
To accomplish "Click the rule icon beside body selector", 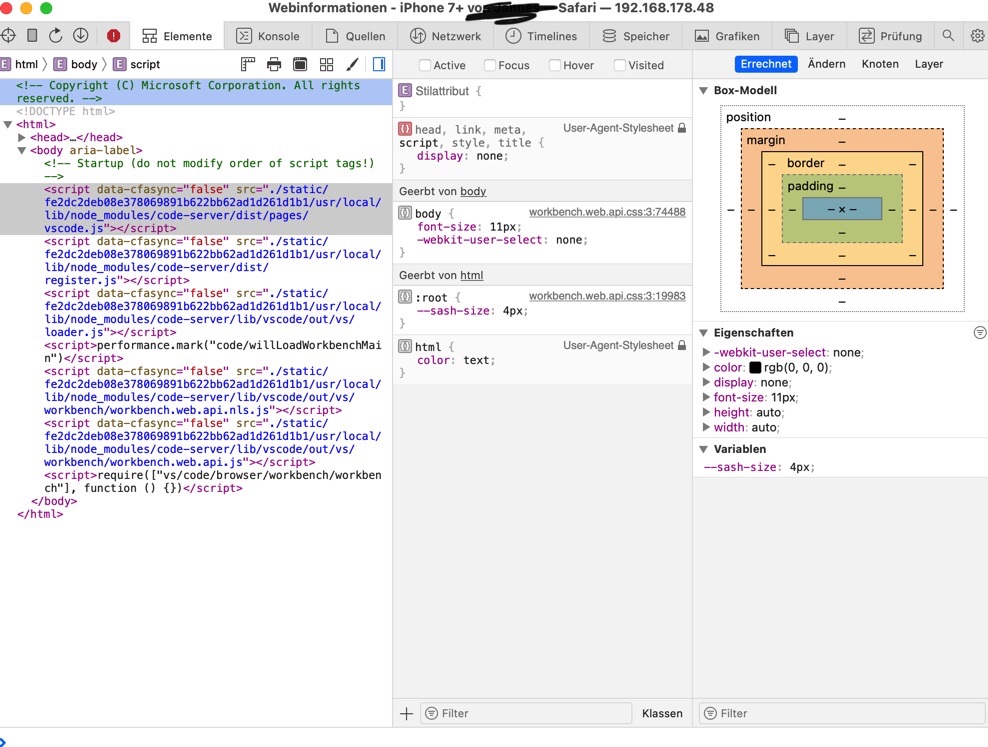I will (405, 213).
